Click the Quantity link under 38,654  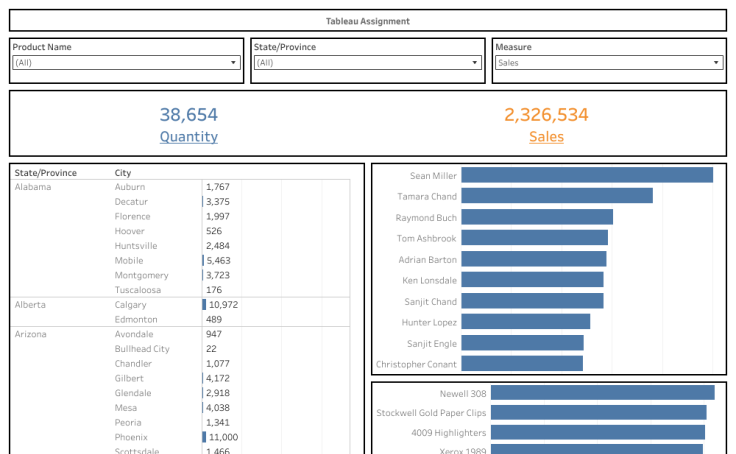pos(188,137)
